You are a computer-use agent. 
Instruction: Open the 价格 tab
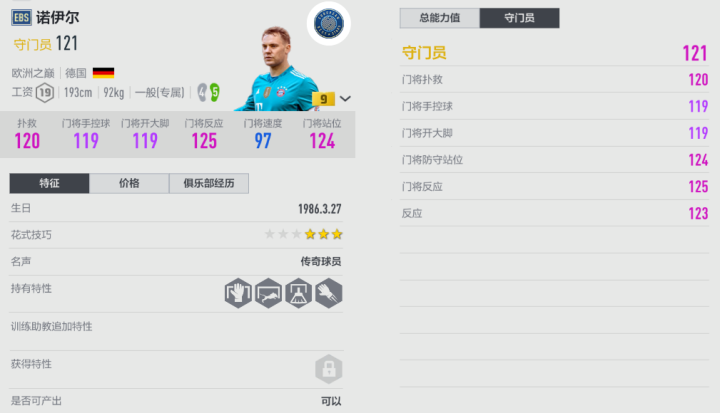[x=129, y=183]
